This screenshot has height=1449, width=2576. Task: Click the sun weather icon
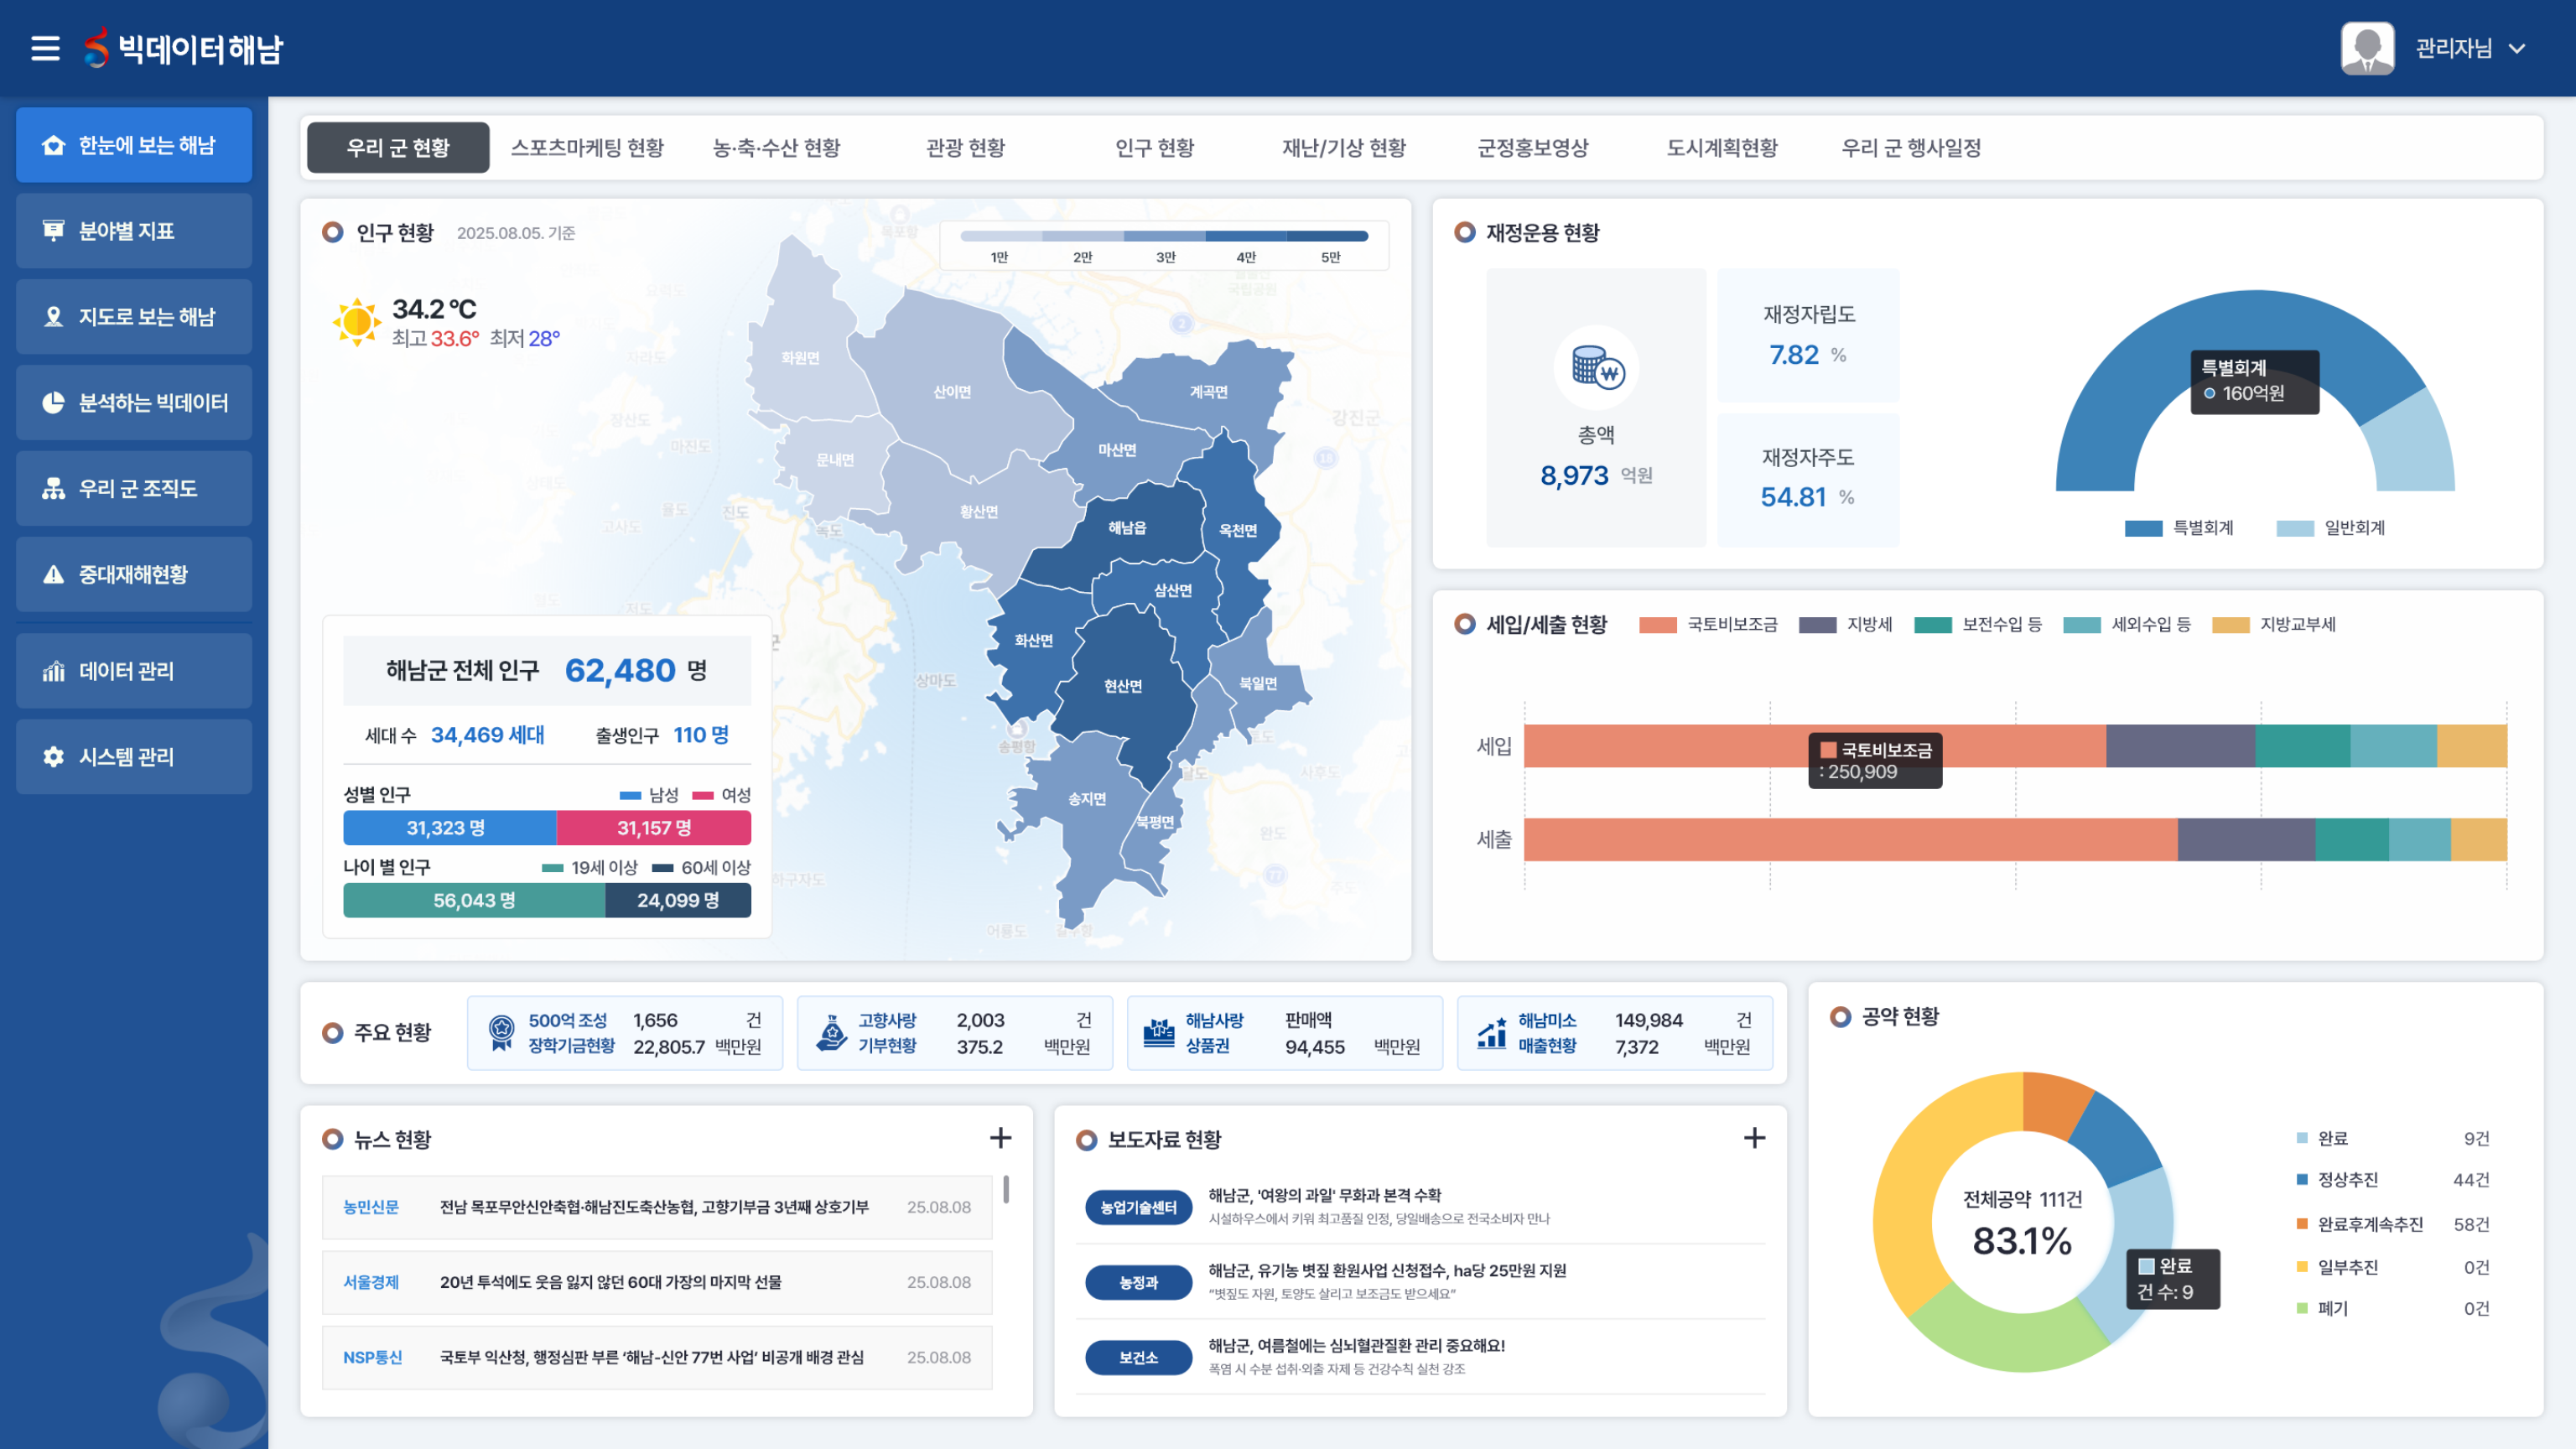[x=356, y=322]
